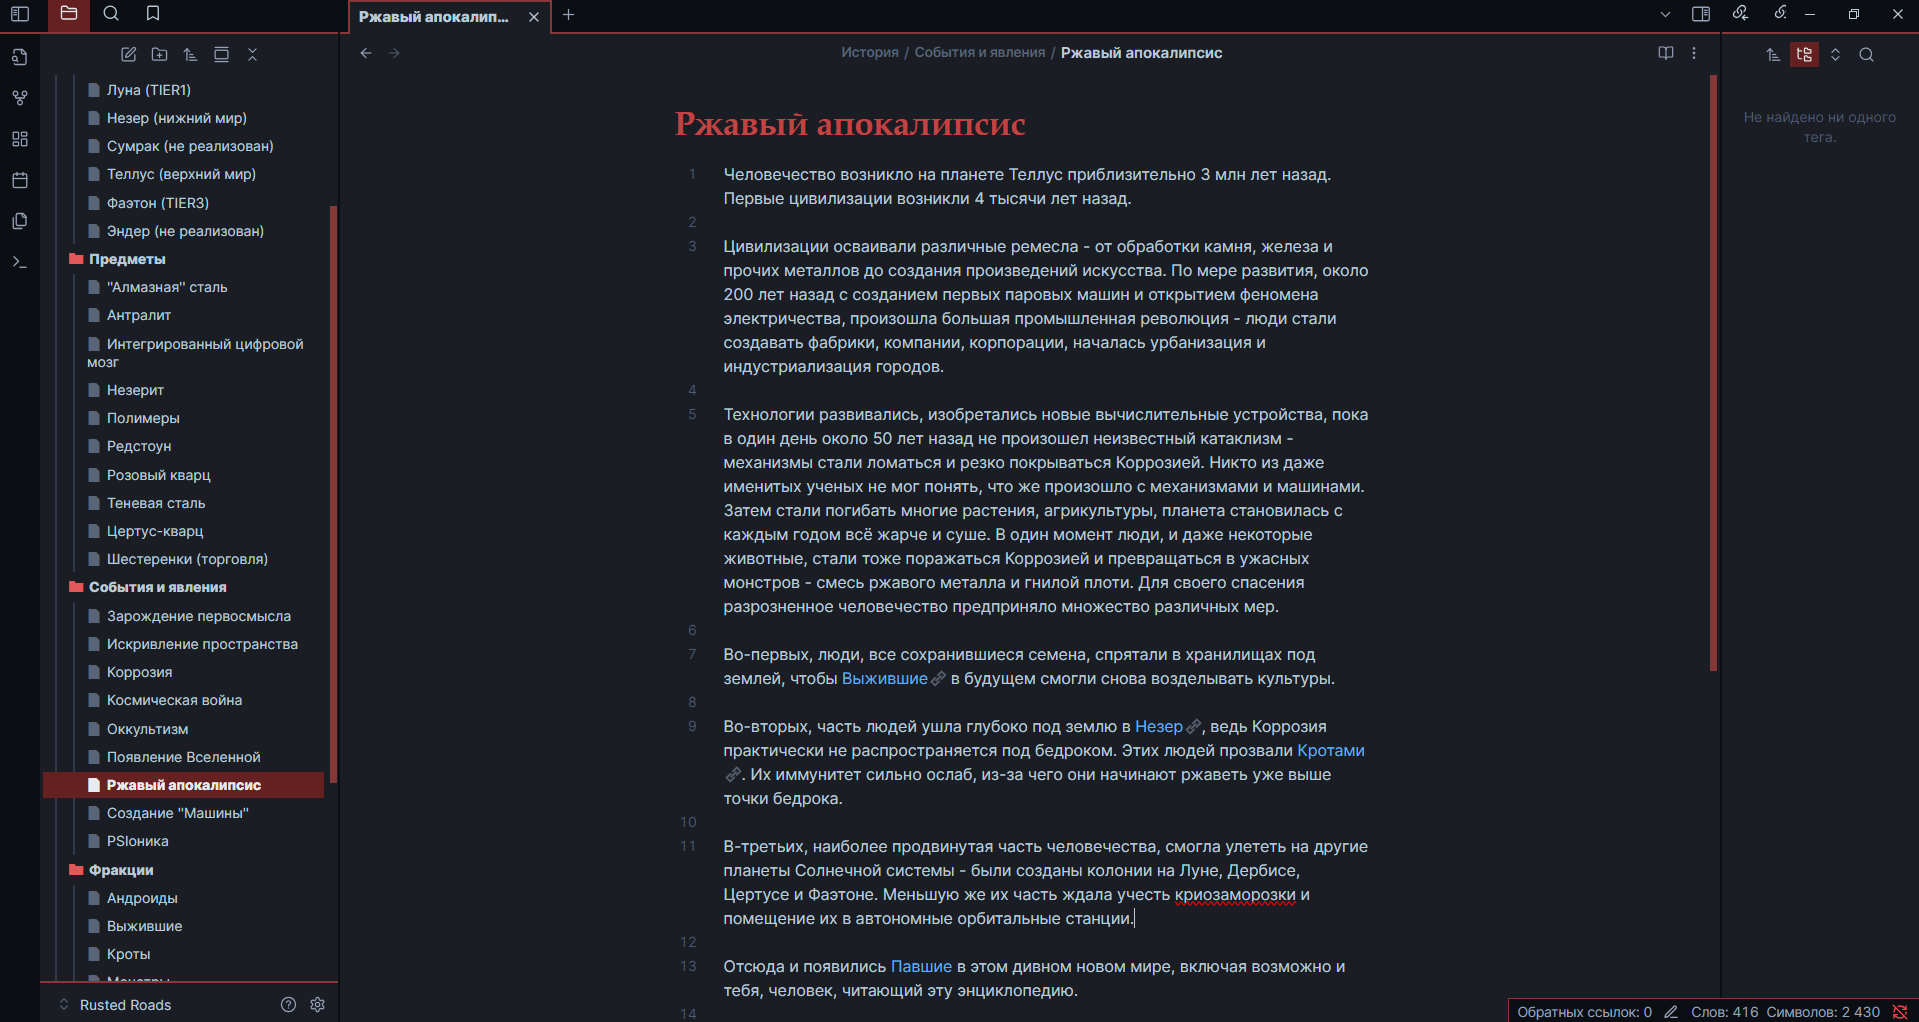Screen dimensions: 1919x1022
Task: Collapse the Фракции folder
Action: click(121, 870)
